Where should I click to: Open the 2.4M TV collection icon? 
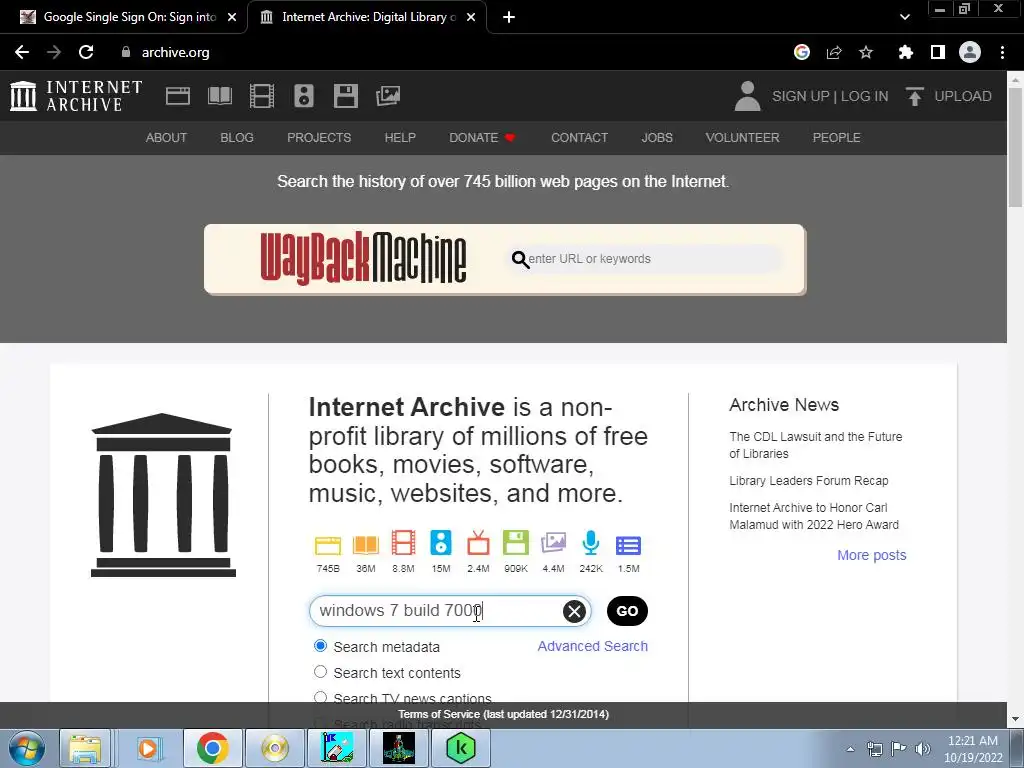click(x=478, y=543)
